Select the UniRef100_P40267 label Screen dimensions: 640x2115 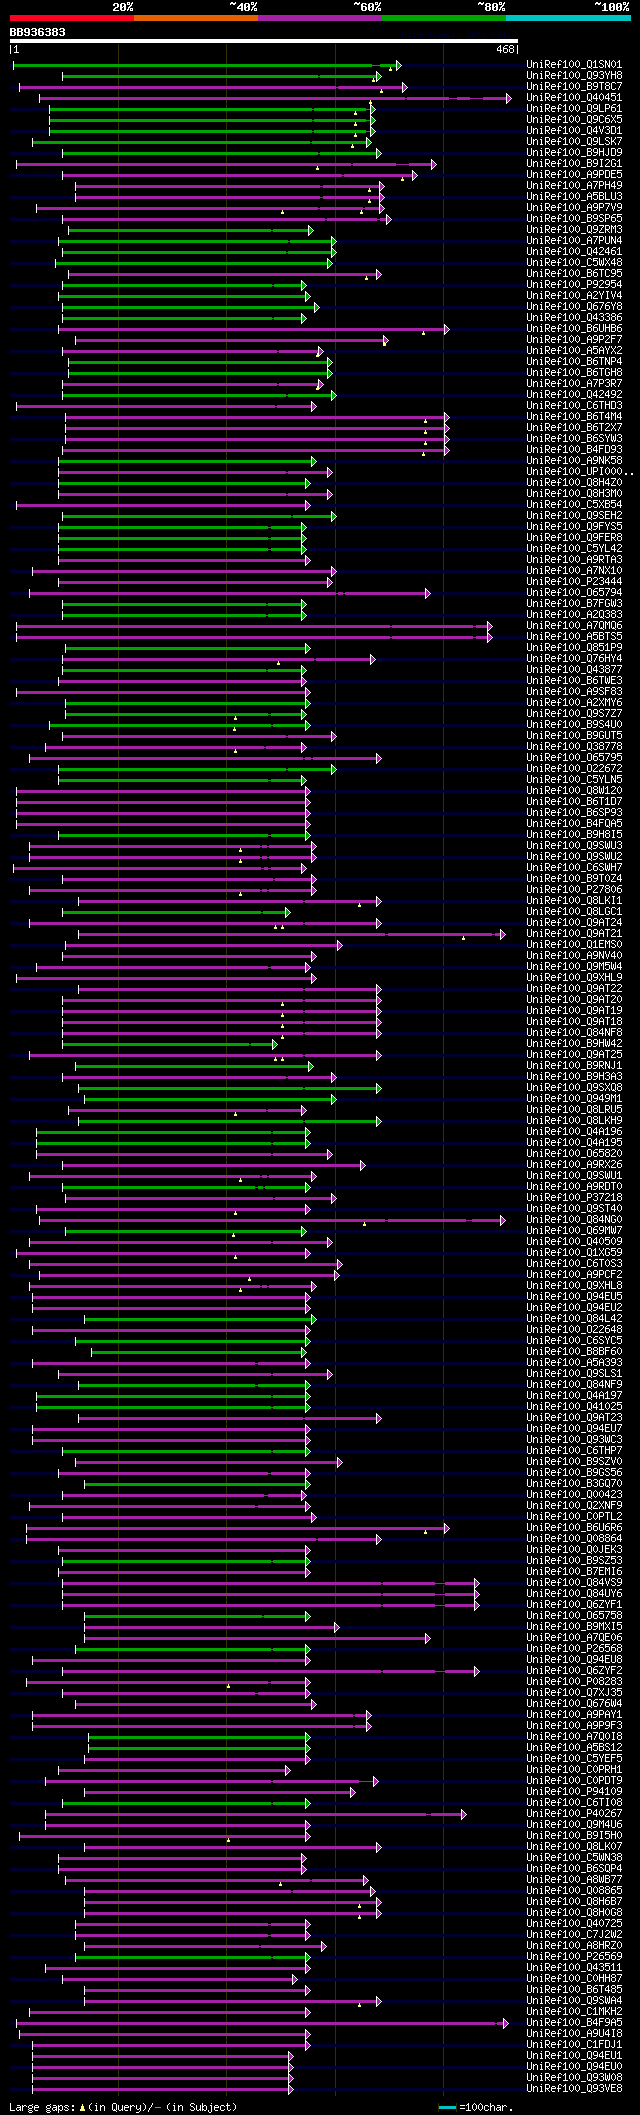point(574,1814)
